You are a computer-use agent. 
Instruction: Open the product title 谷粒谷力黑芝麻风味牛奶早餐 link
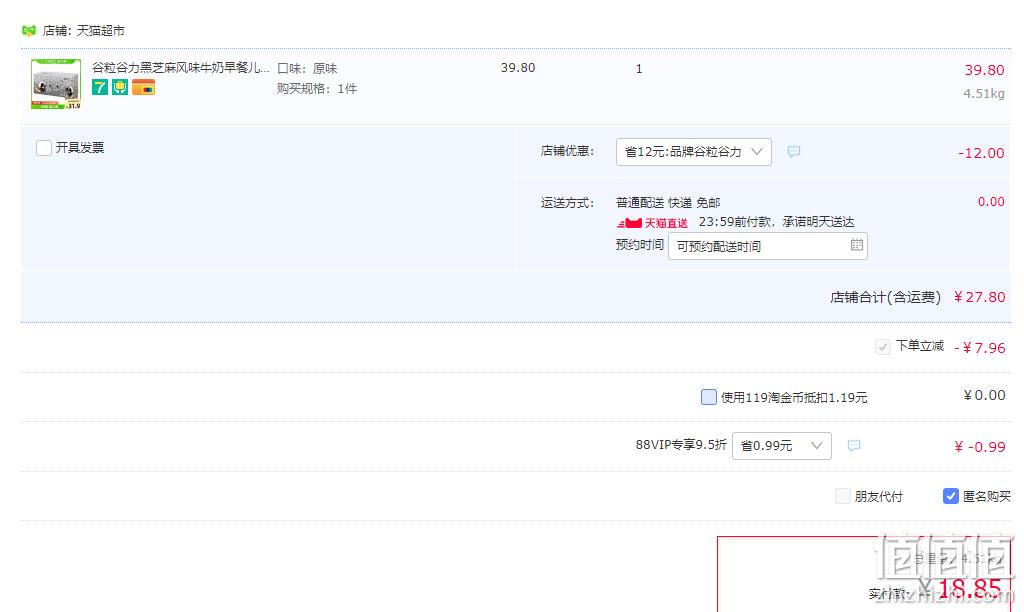tap(180, 67)
